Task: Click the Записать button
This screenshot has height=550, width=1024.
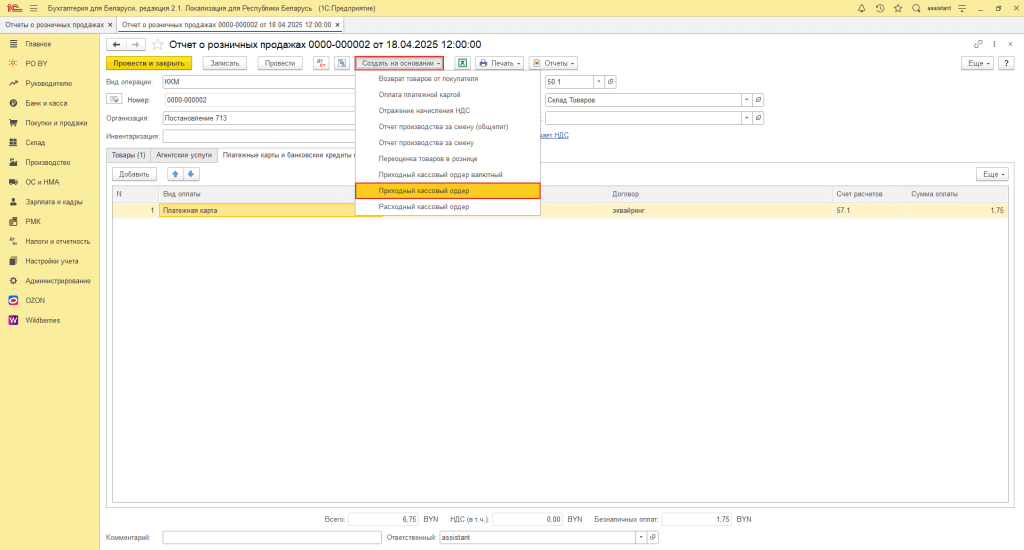Action: tap(225, 63)
